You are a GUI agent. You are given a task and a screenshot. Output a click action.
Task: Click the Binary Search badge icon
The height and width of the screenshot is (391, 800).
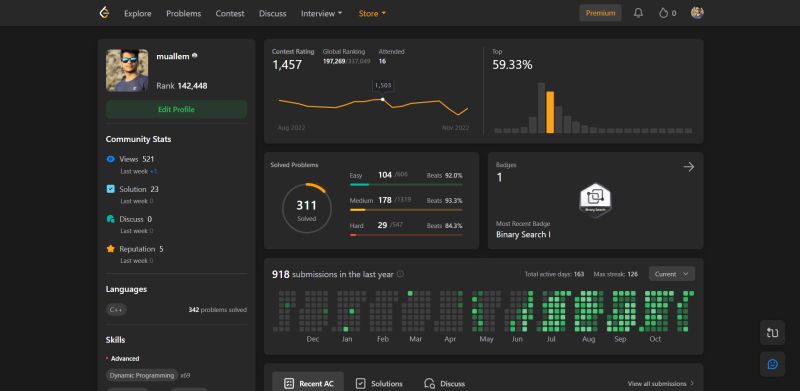click(x=595, y=200)
